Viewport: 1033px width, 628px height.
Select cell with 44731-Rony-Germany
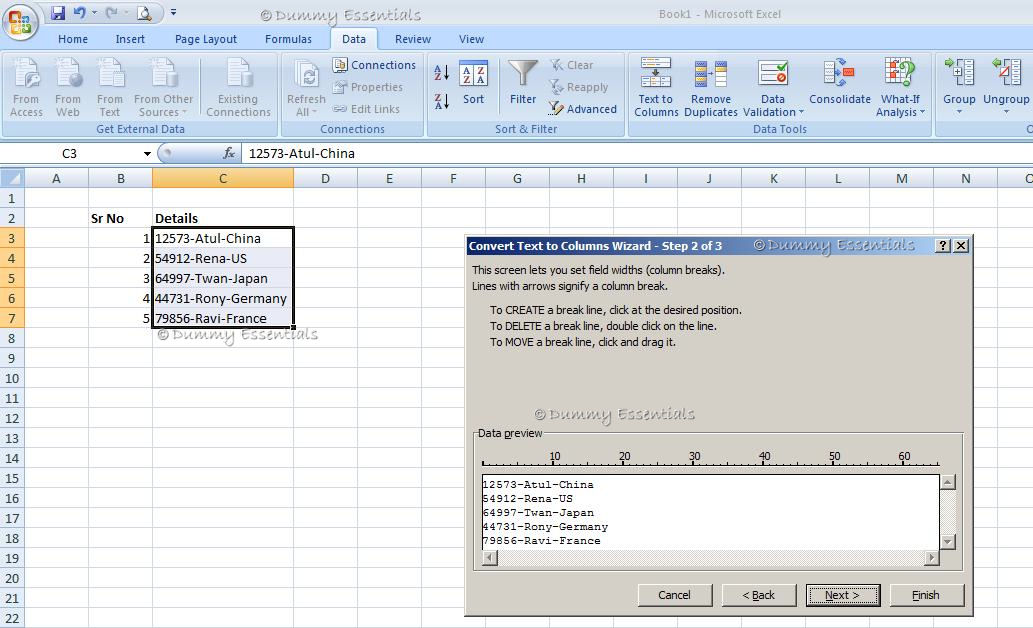(223, 299)
